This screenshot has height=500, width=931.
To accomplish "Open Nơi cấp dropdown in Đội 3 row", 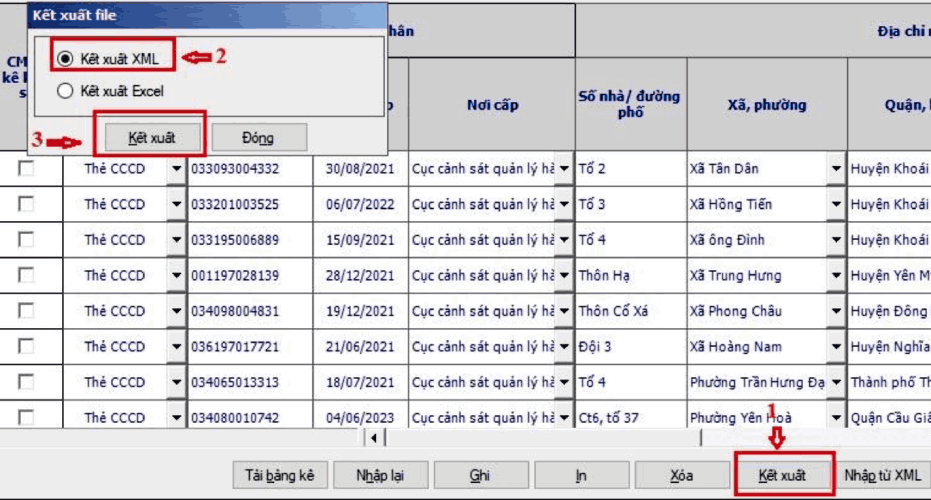I will (564, 347).
